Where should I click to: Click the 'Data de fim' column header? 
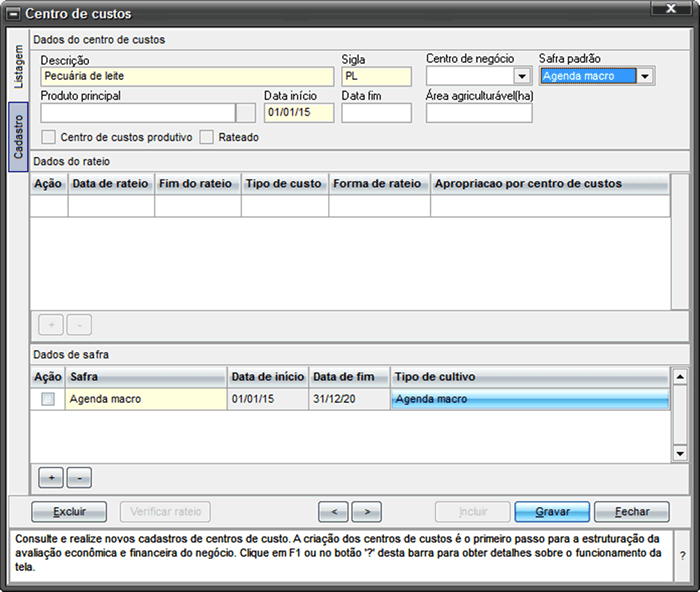click(x=350, y=377)
